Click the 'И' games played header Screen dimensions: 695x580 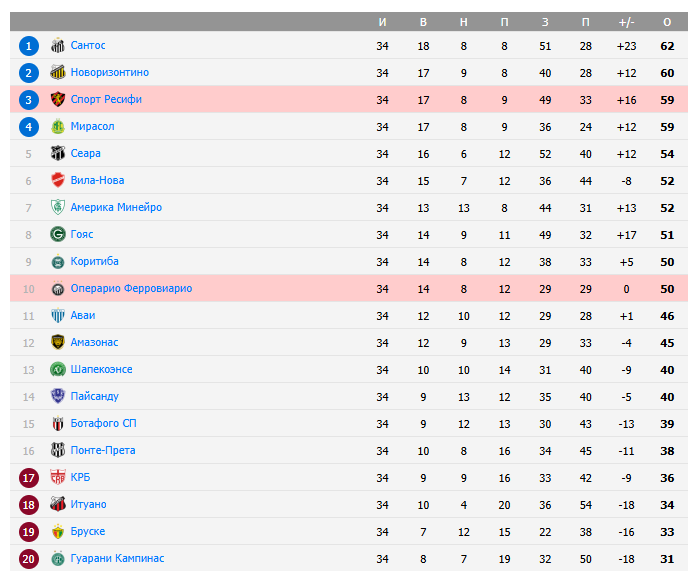click(x=382, y=22)
